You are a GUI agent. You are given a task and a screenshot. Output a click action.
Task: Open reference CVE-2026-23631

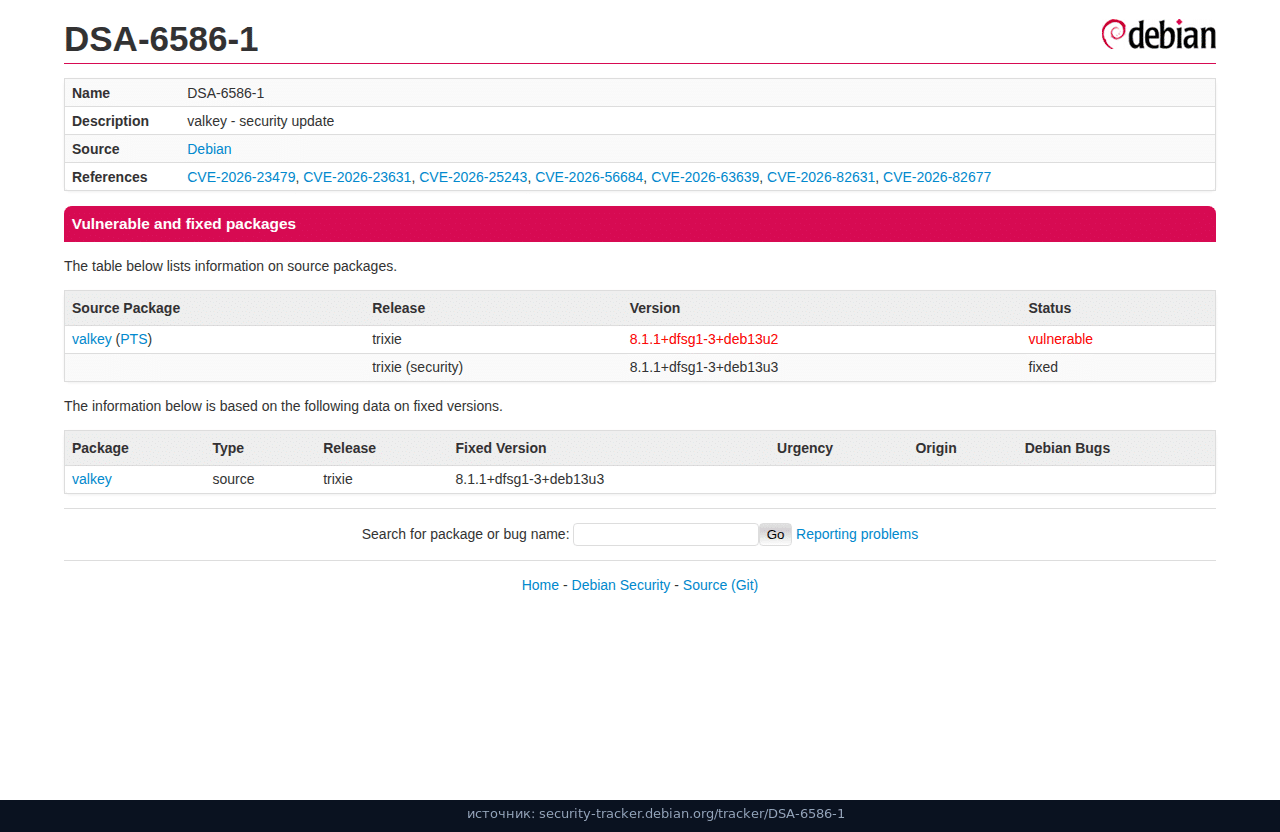click(357, 177)
